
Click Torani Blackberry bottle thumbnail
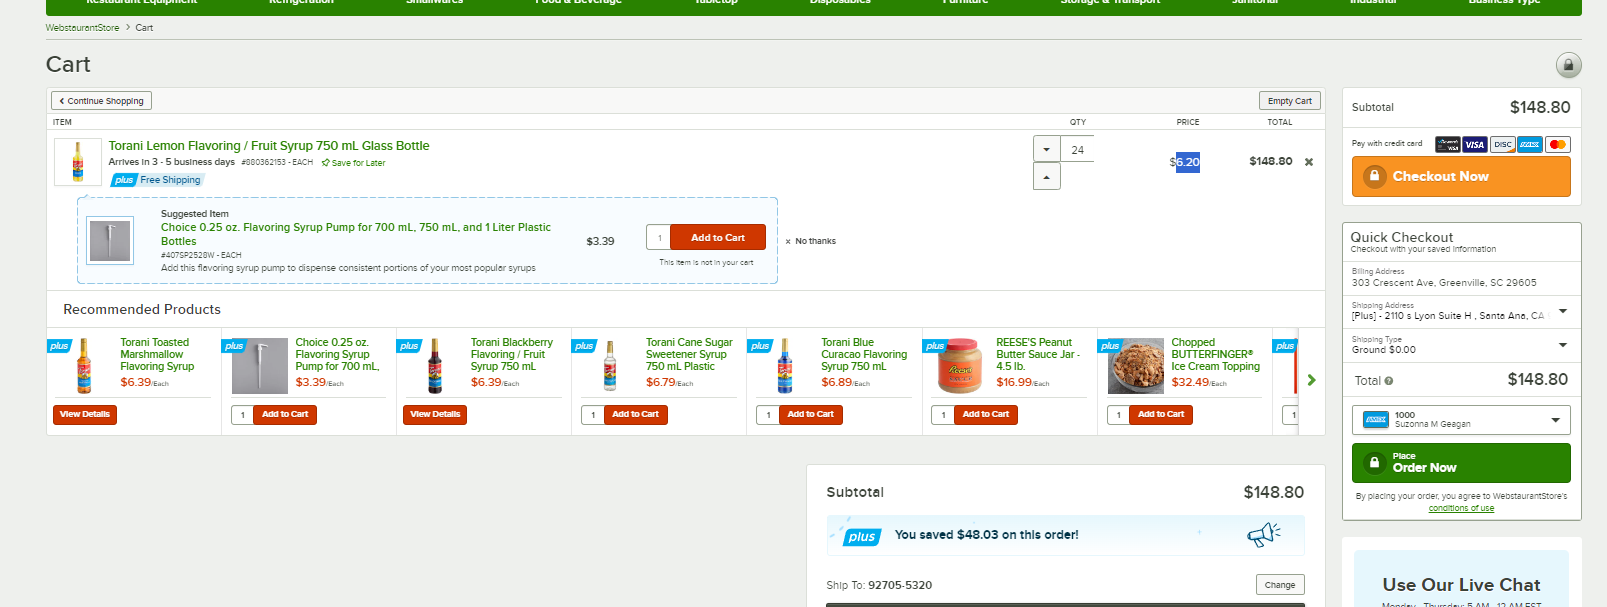435,366
